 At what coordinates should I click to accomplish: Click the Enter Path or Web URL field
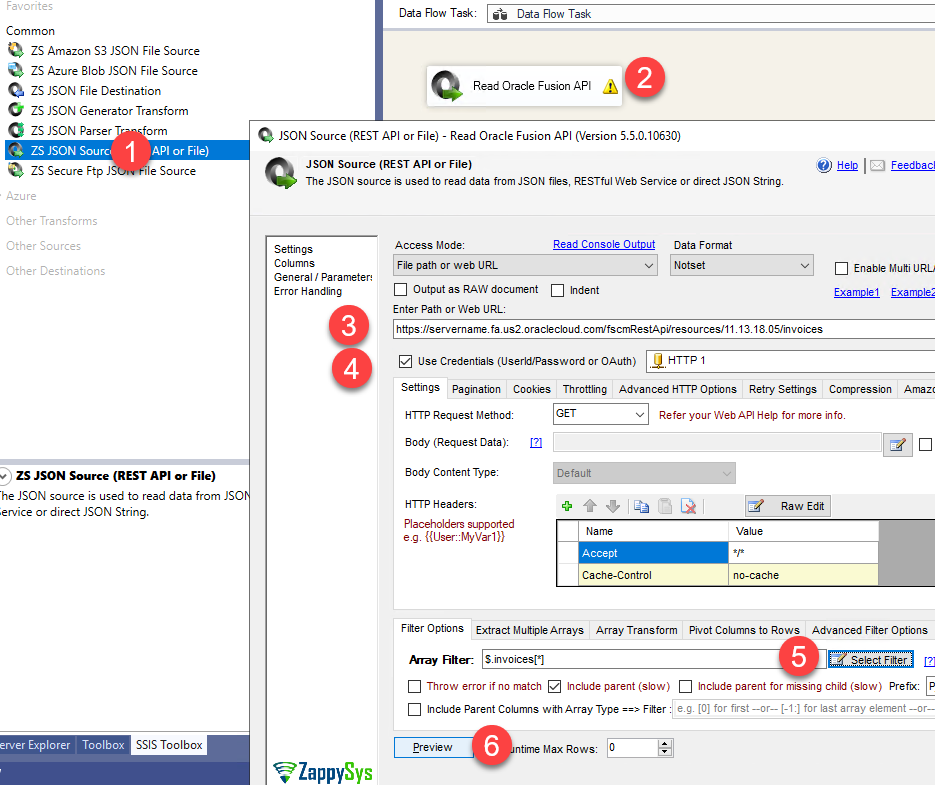coord(664,329)
